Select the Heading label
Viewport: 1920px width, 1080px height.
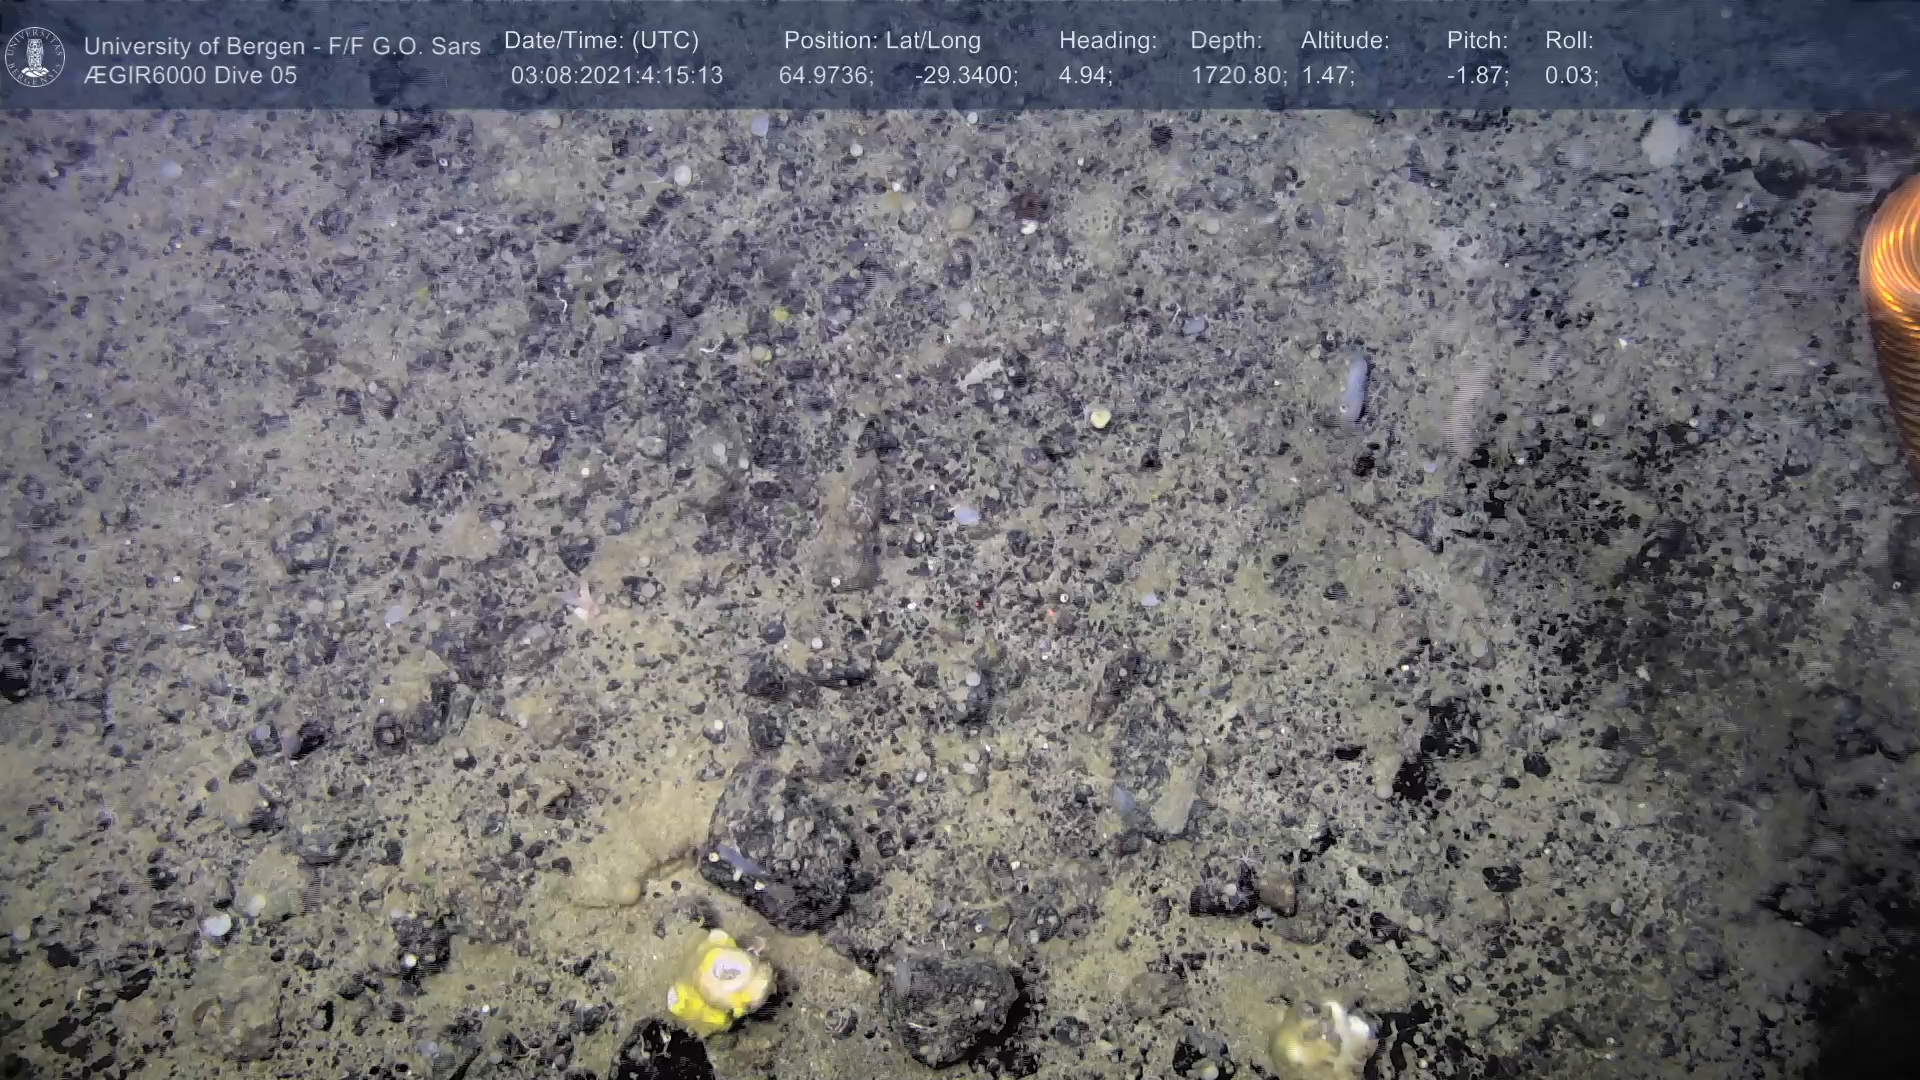pyautogui.click(x=1107, y=41)
